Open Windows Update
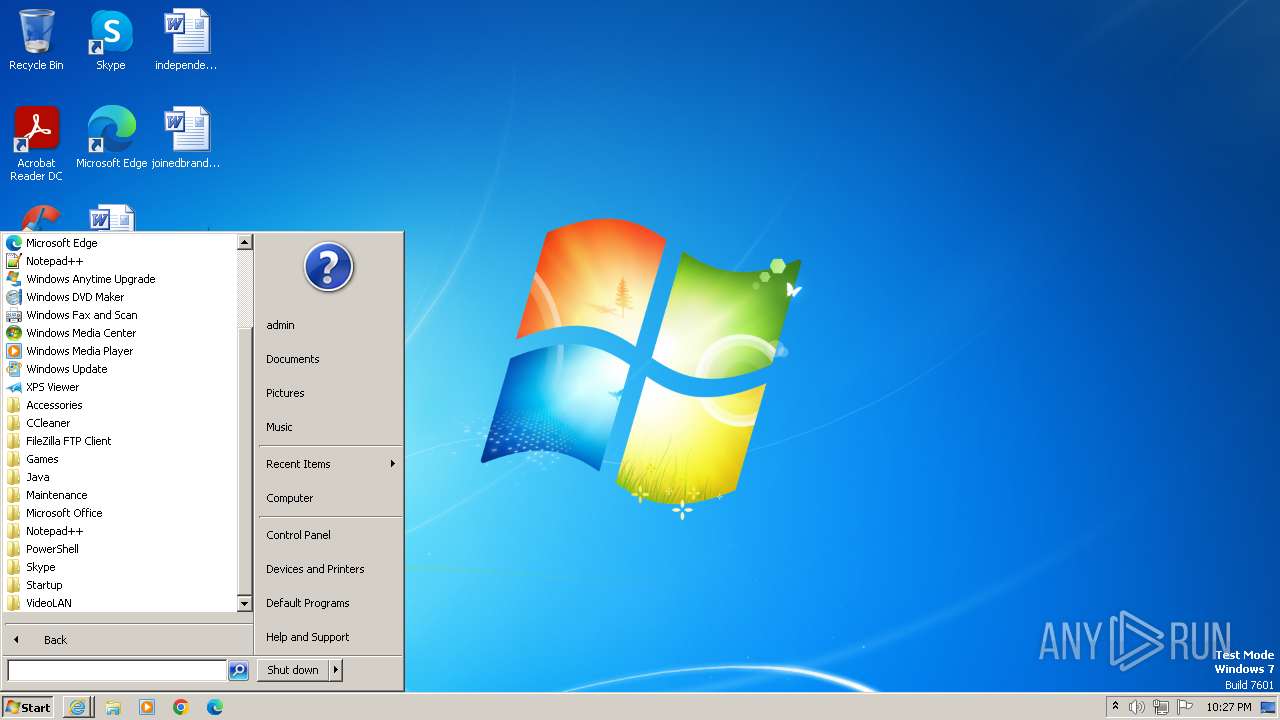 coord(120,369)
